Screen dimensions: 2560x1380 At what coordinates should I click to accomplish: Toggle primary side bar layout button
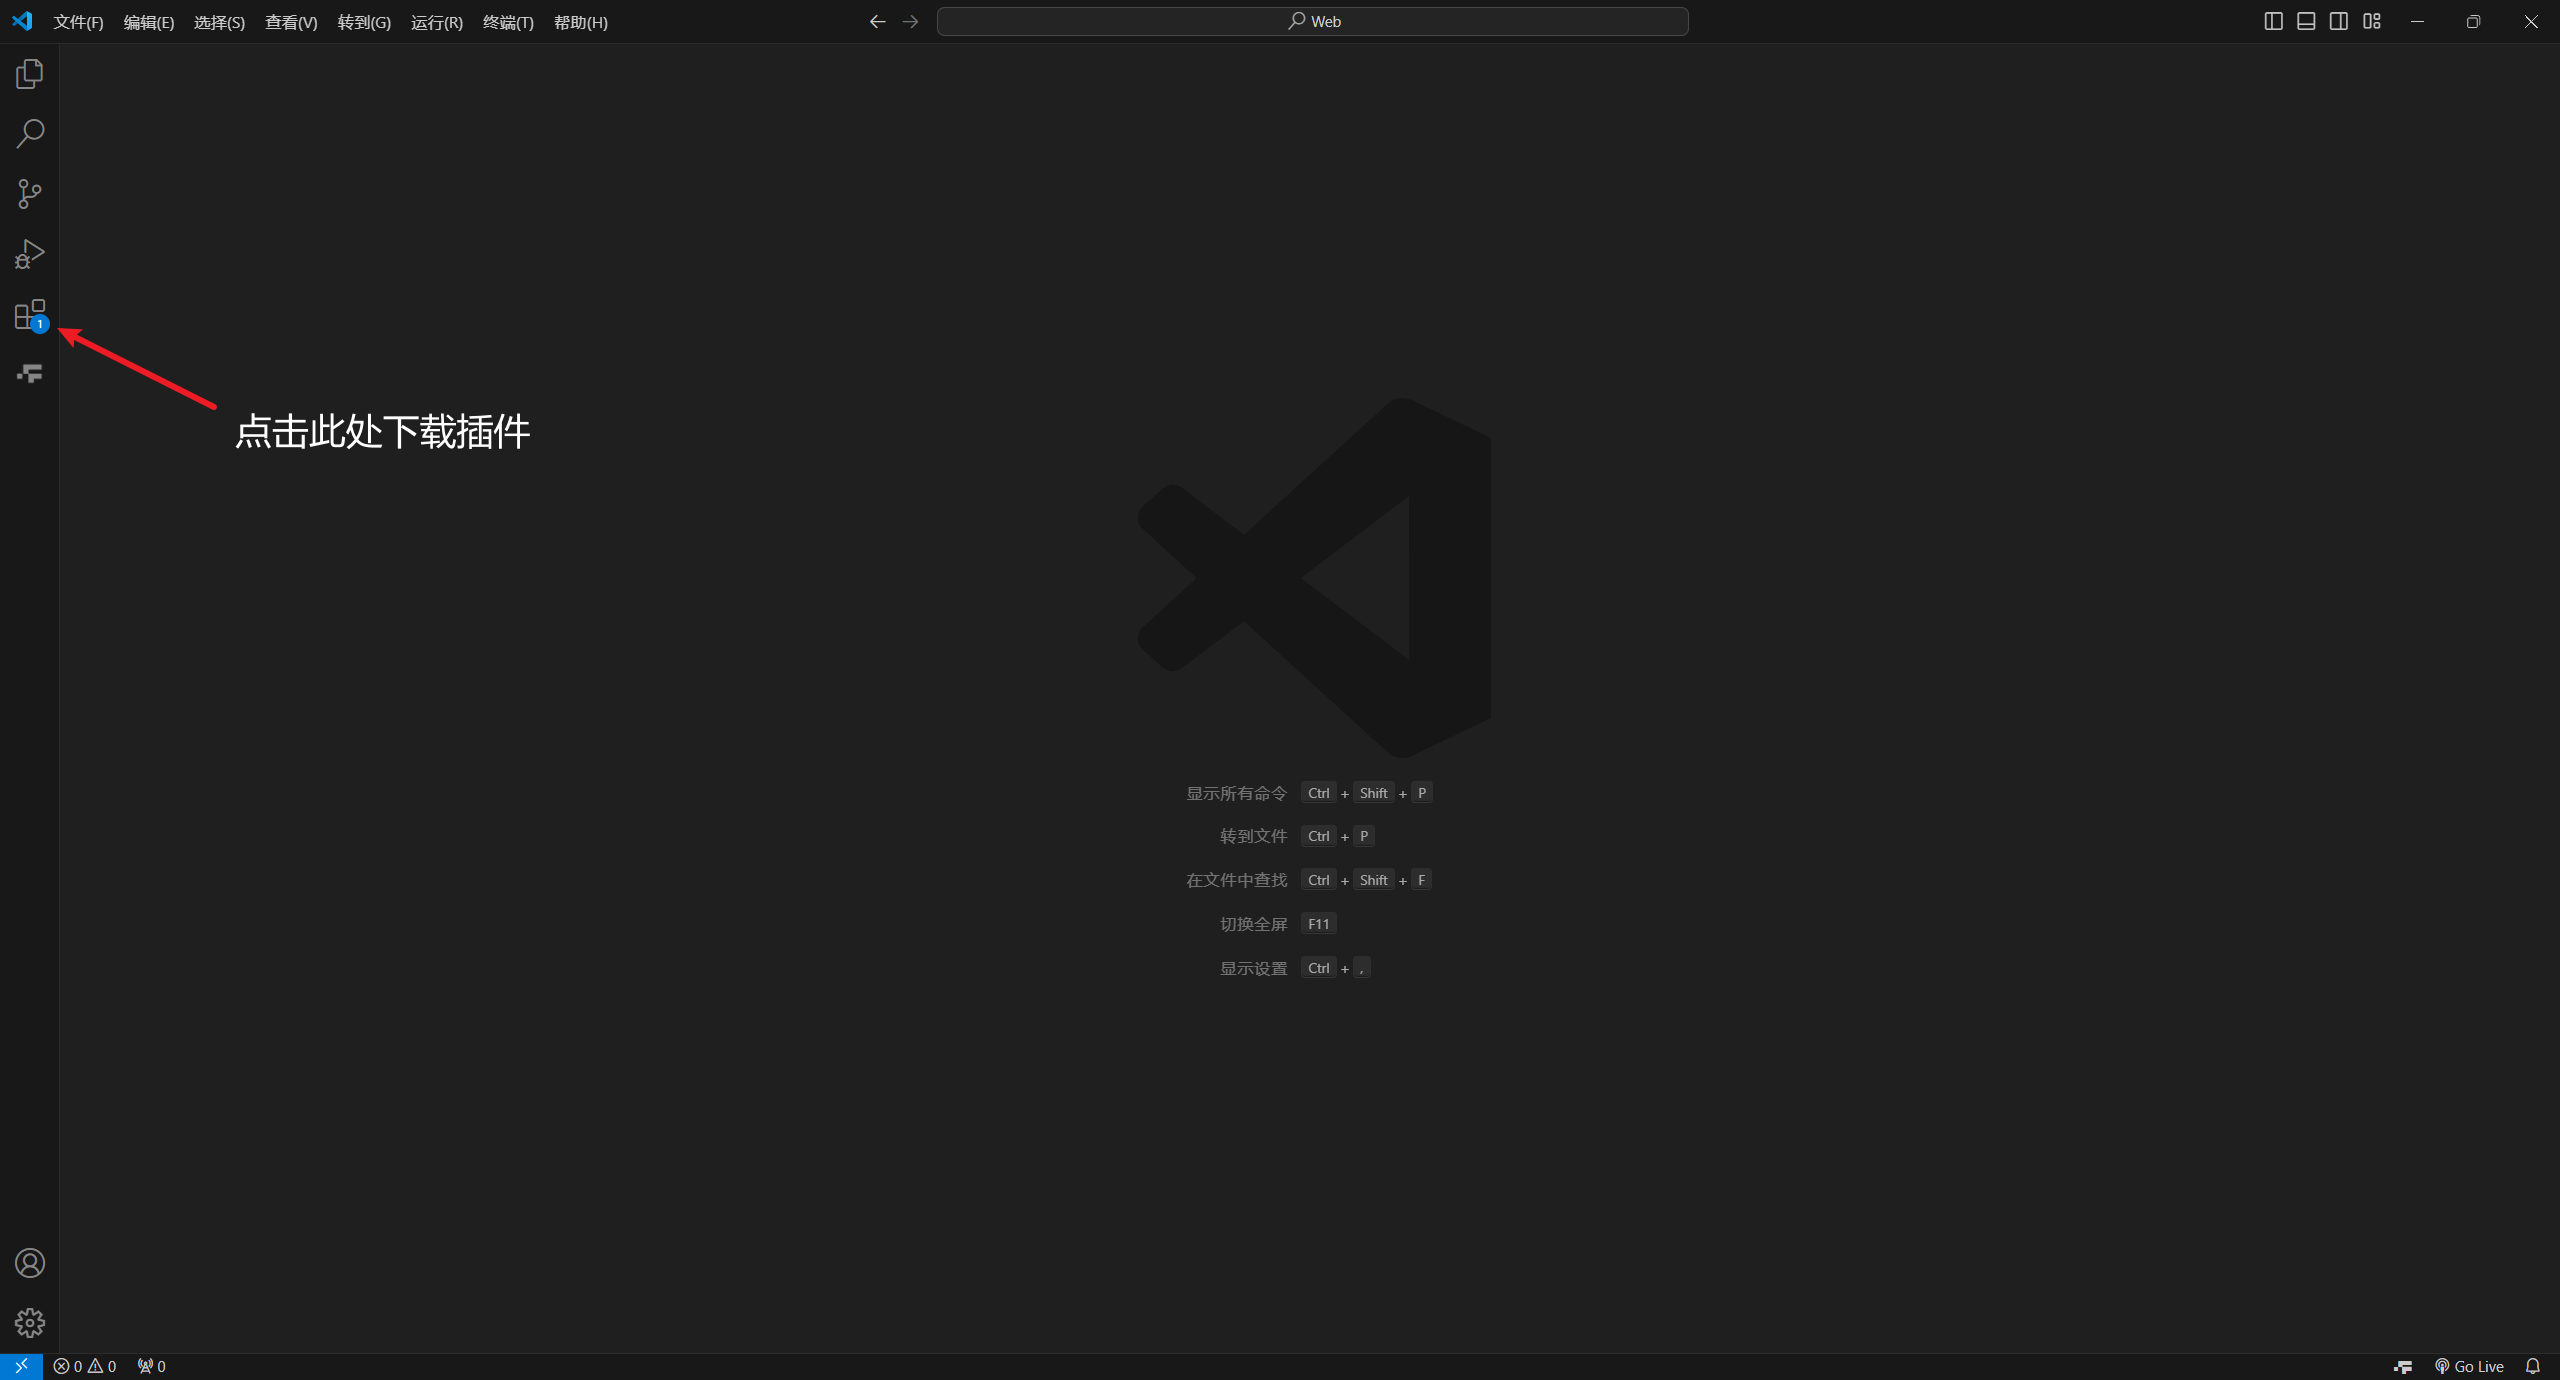tap(2273, 21)
